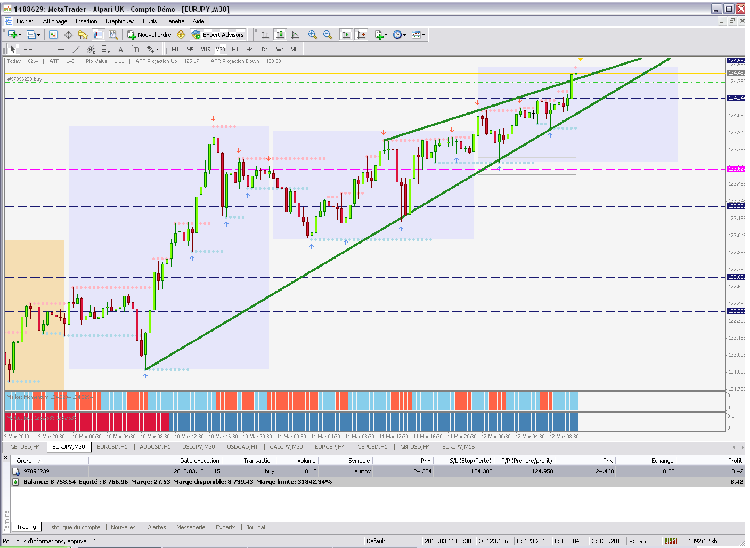Select the text (A) tool
The width and height of the screenshot is (750, 548).
[121, 49]
